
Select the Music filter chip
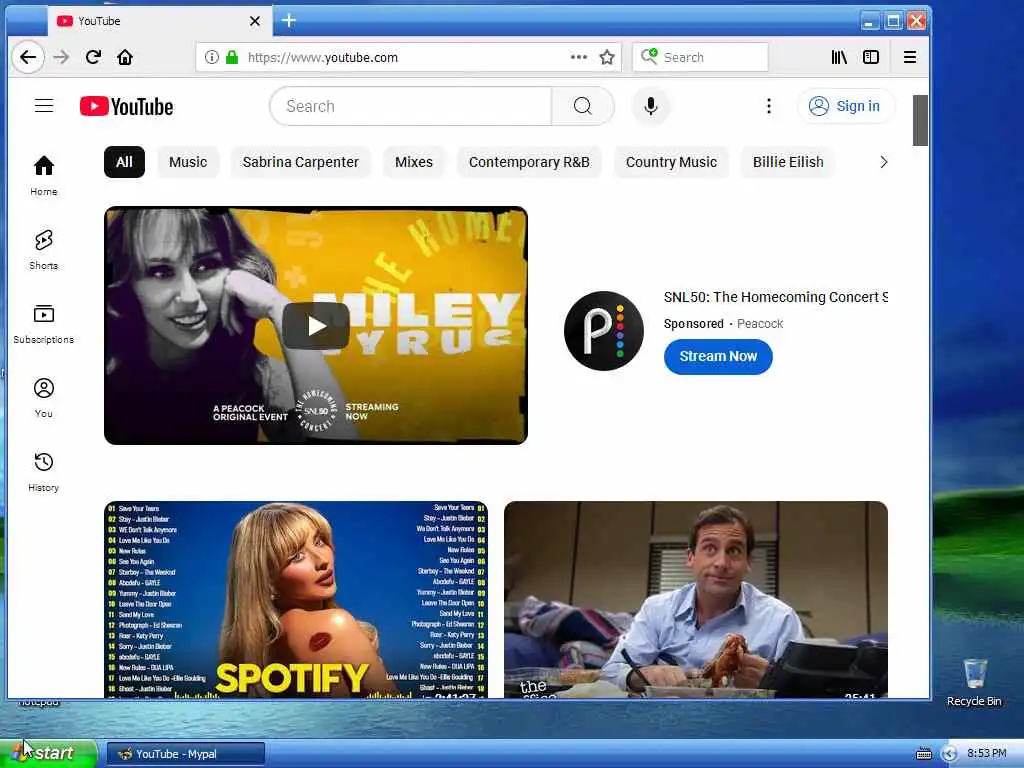(x=188, y=162)
